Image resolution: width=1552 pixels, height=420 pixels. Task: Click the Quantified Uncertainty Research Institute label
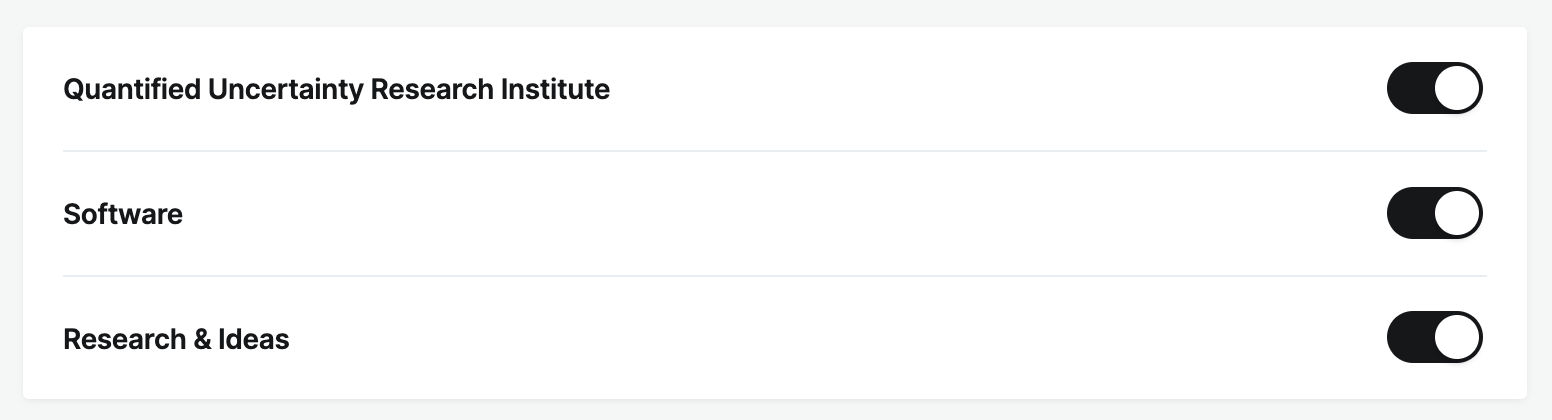pos(336,90)
